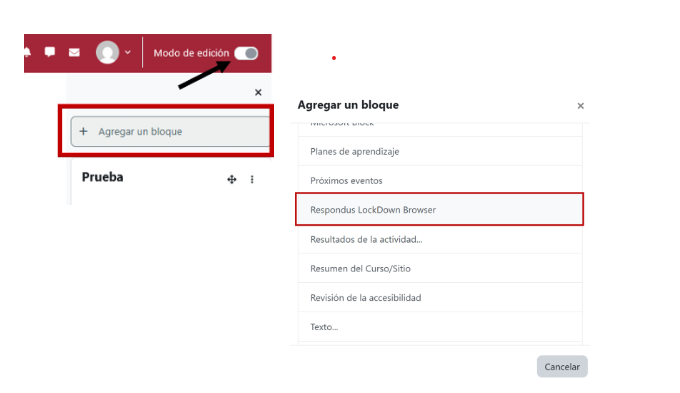
Task: Select Resultados de la actividad block
Action: coord(440,239)
